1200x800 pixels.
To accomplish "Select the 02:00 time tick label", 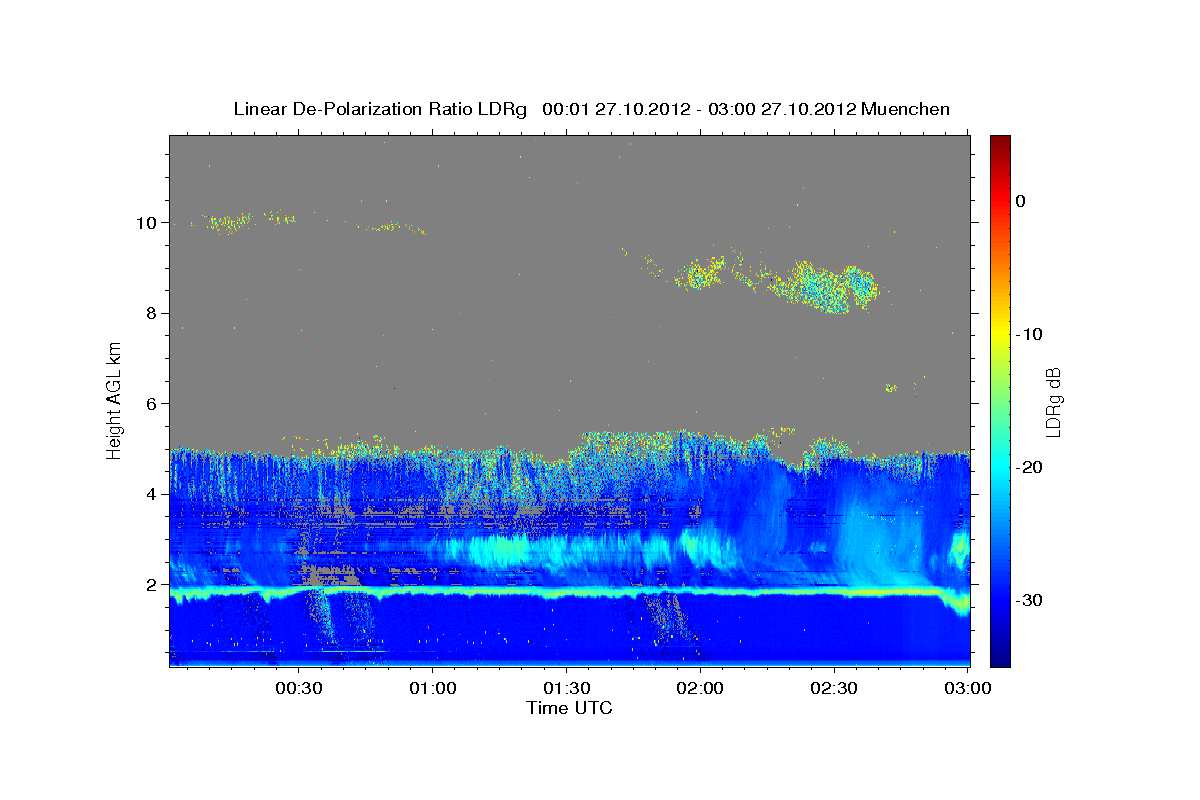I will click(x=700, y=688).
